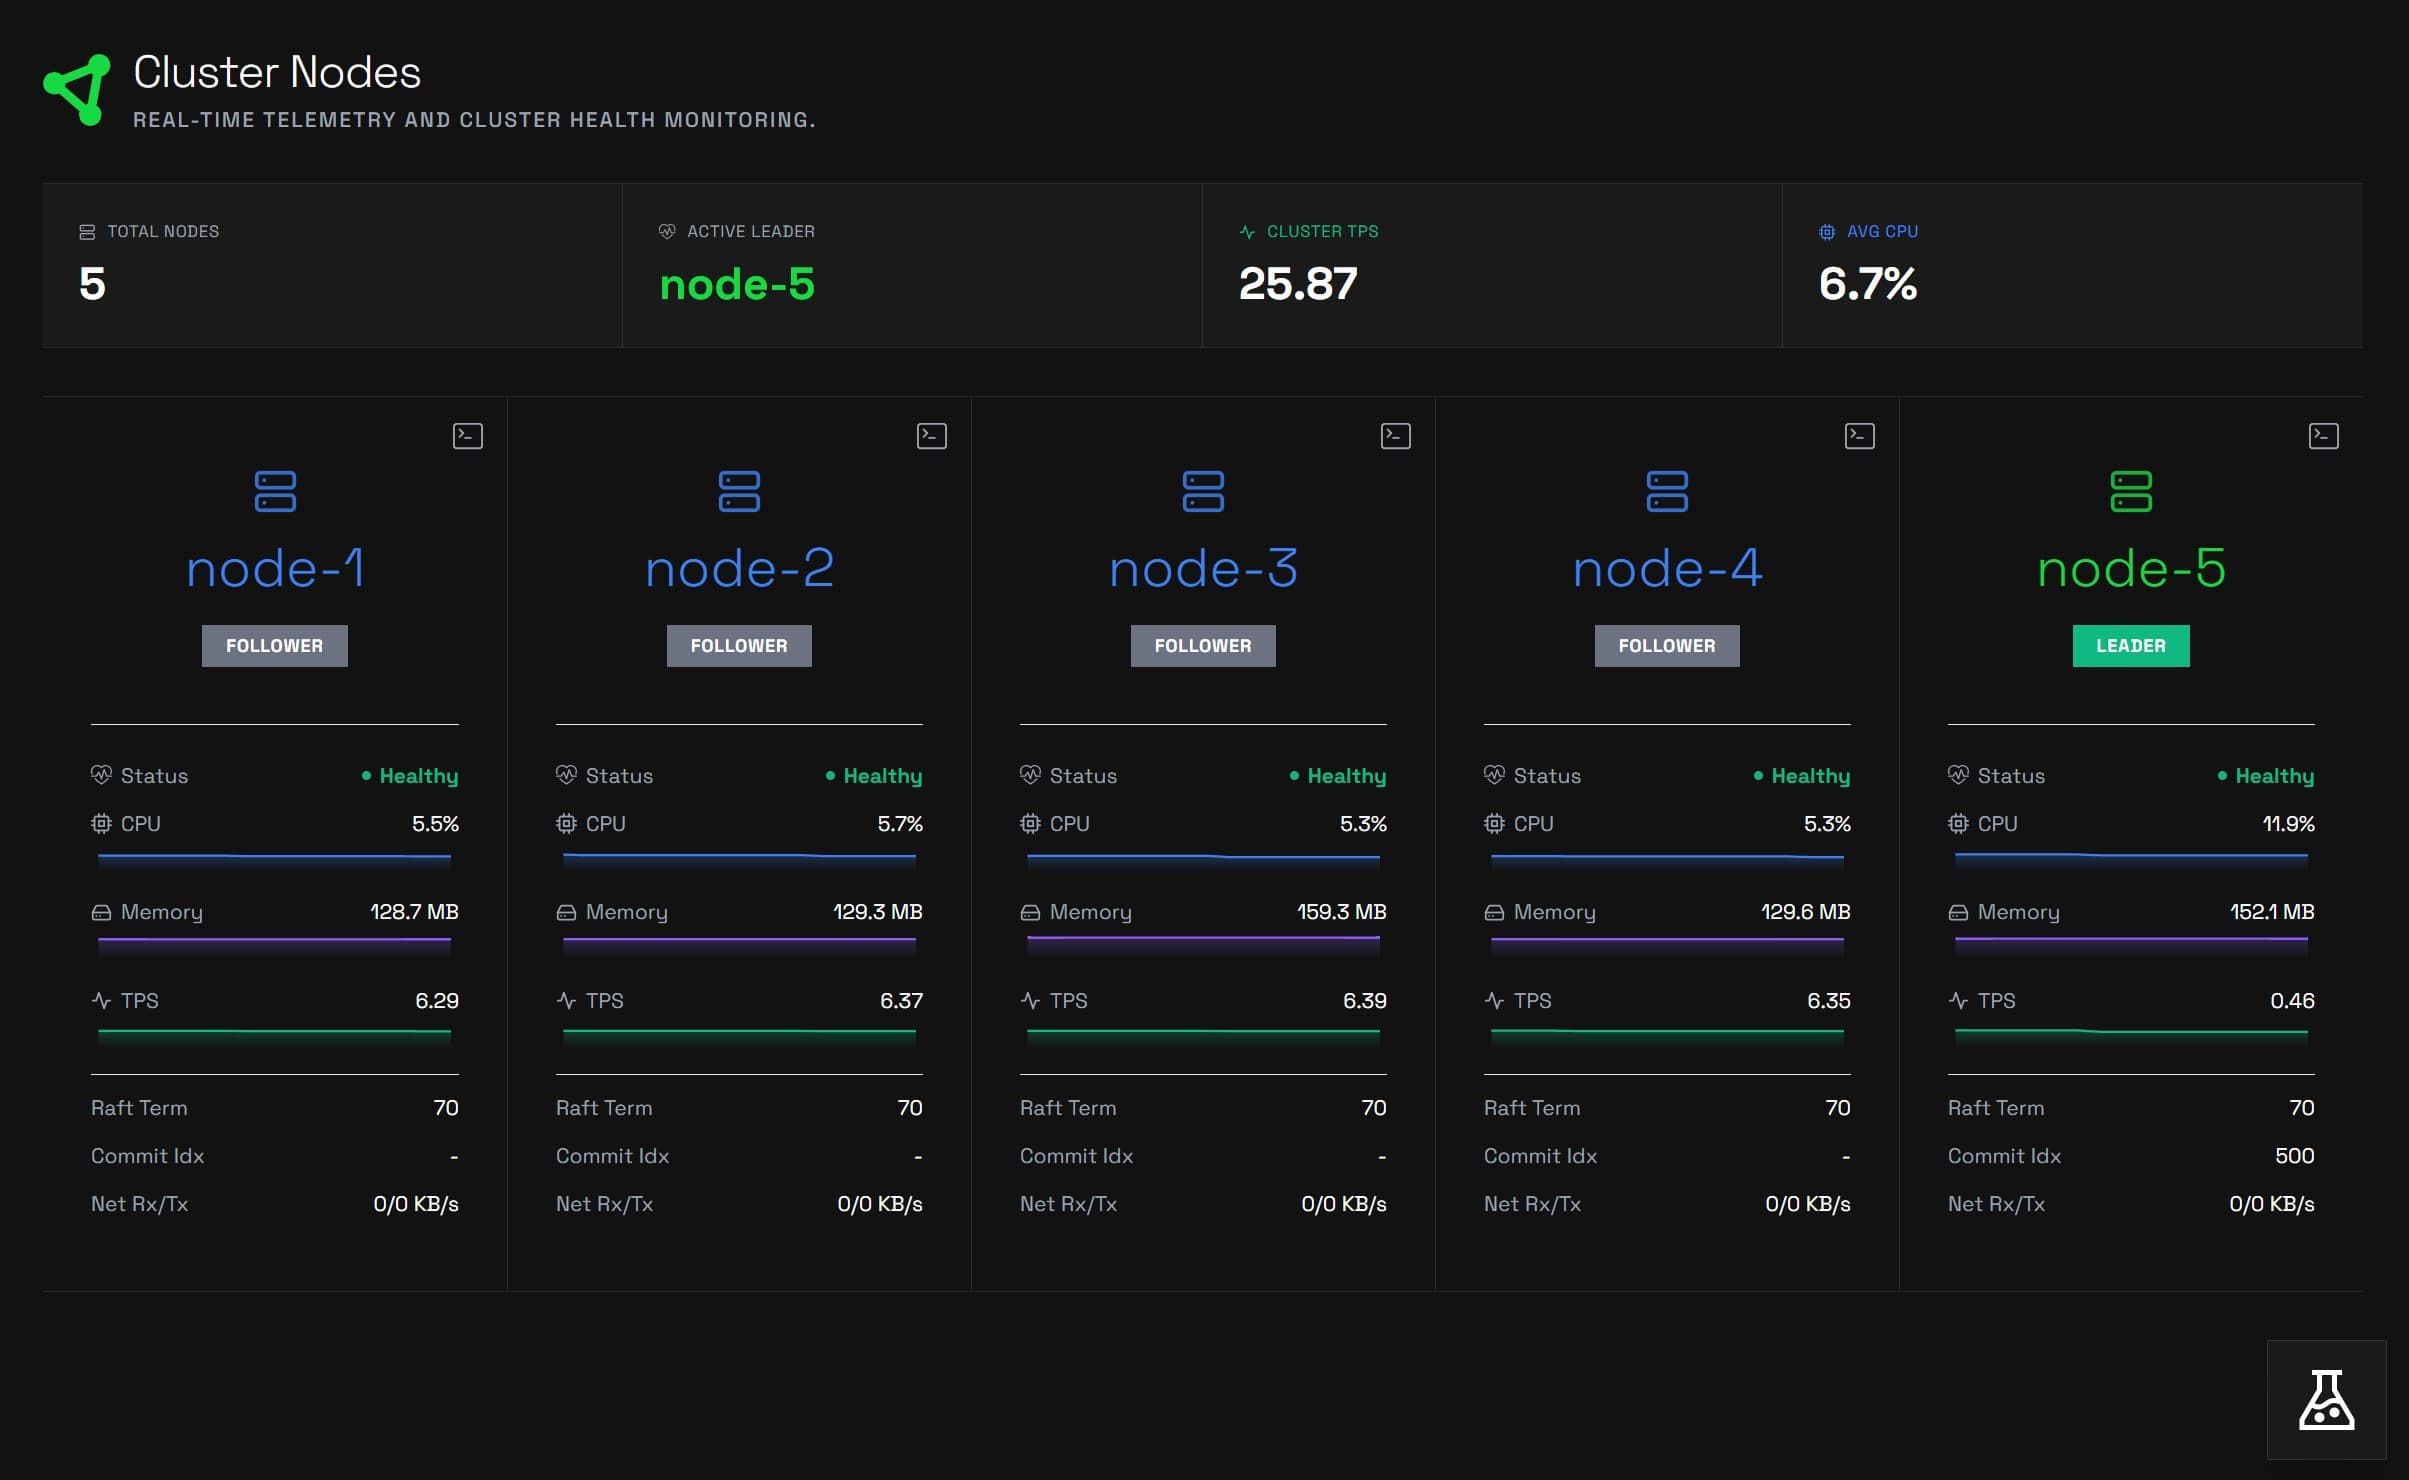
Task: Click the flask lab icon button
Action: point(2326,1399)
